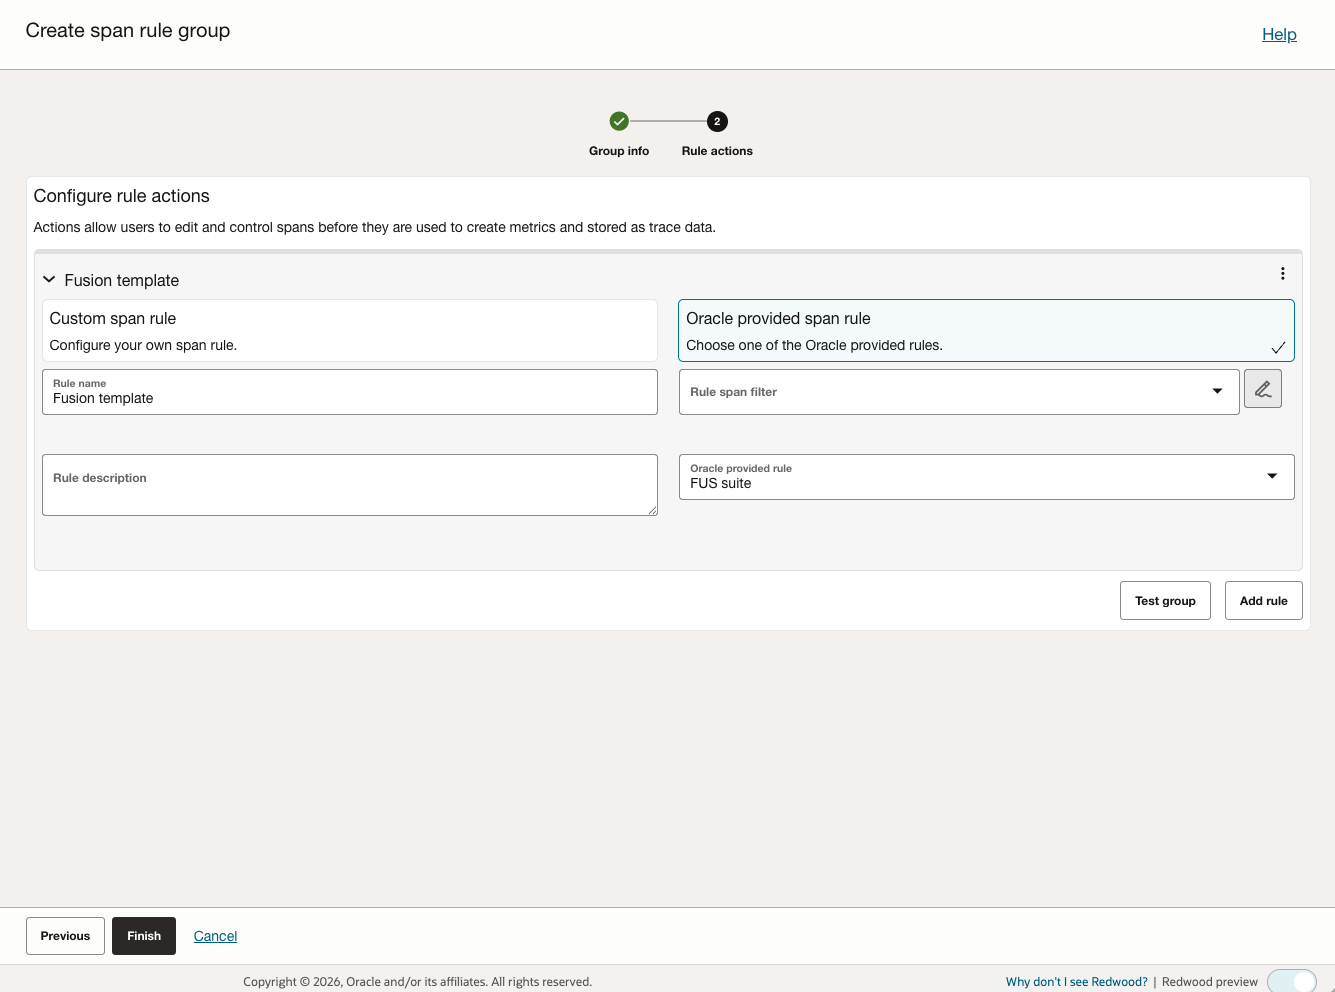The width and height of the screenshot is (1335, 992).
Task: Click the Why don't I see Redwood link
Action: tap(1075, 981)
